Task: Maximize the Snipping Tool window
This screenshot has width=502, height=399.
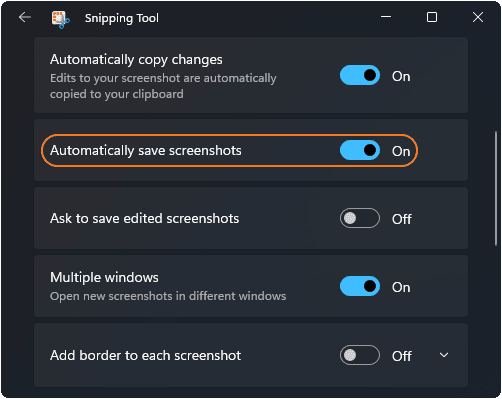Action: [x=432, y=17]
